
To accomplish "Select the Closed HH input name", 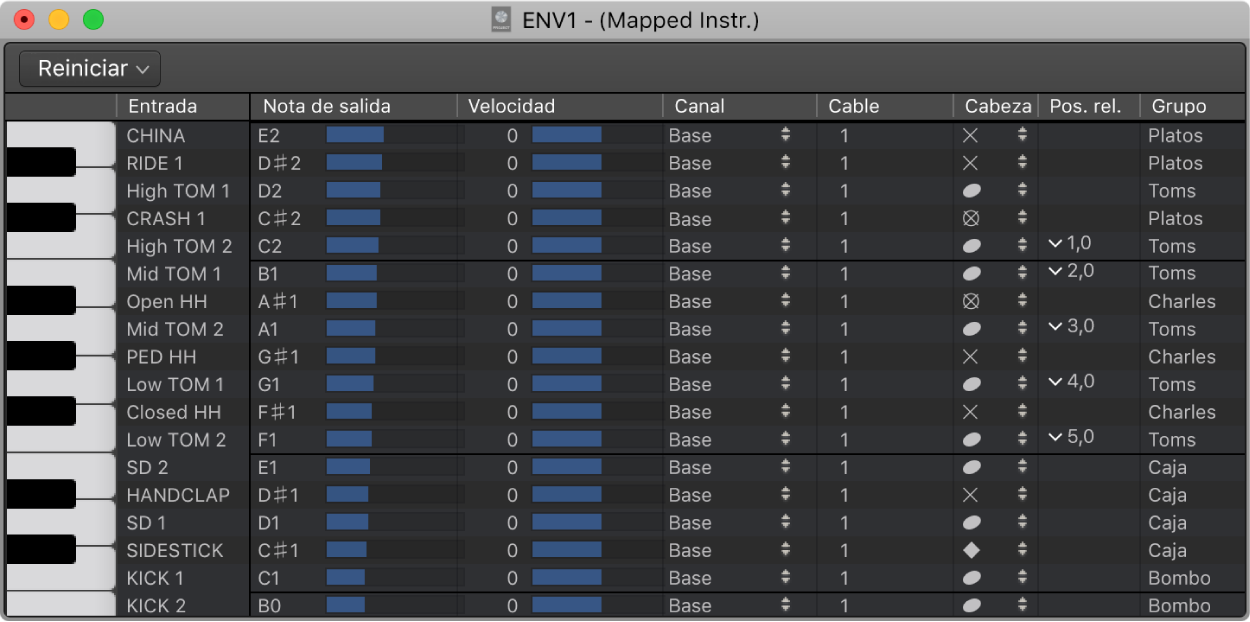I will 172,412.
